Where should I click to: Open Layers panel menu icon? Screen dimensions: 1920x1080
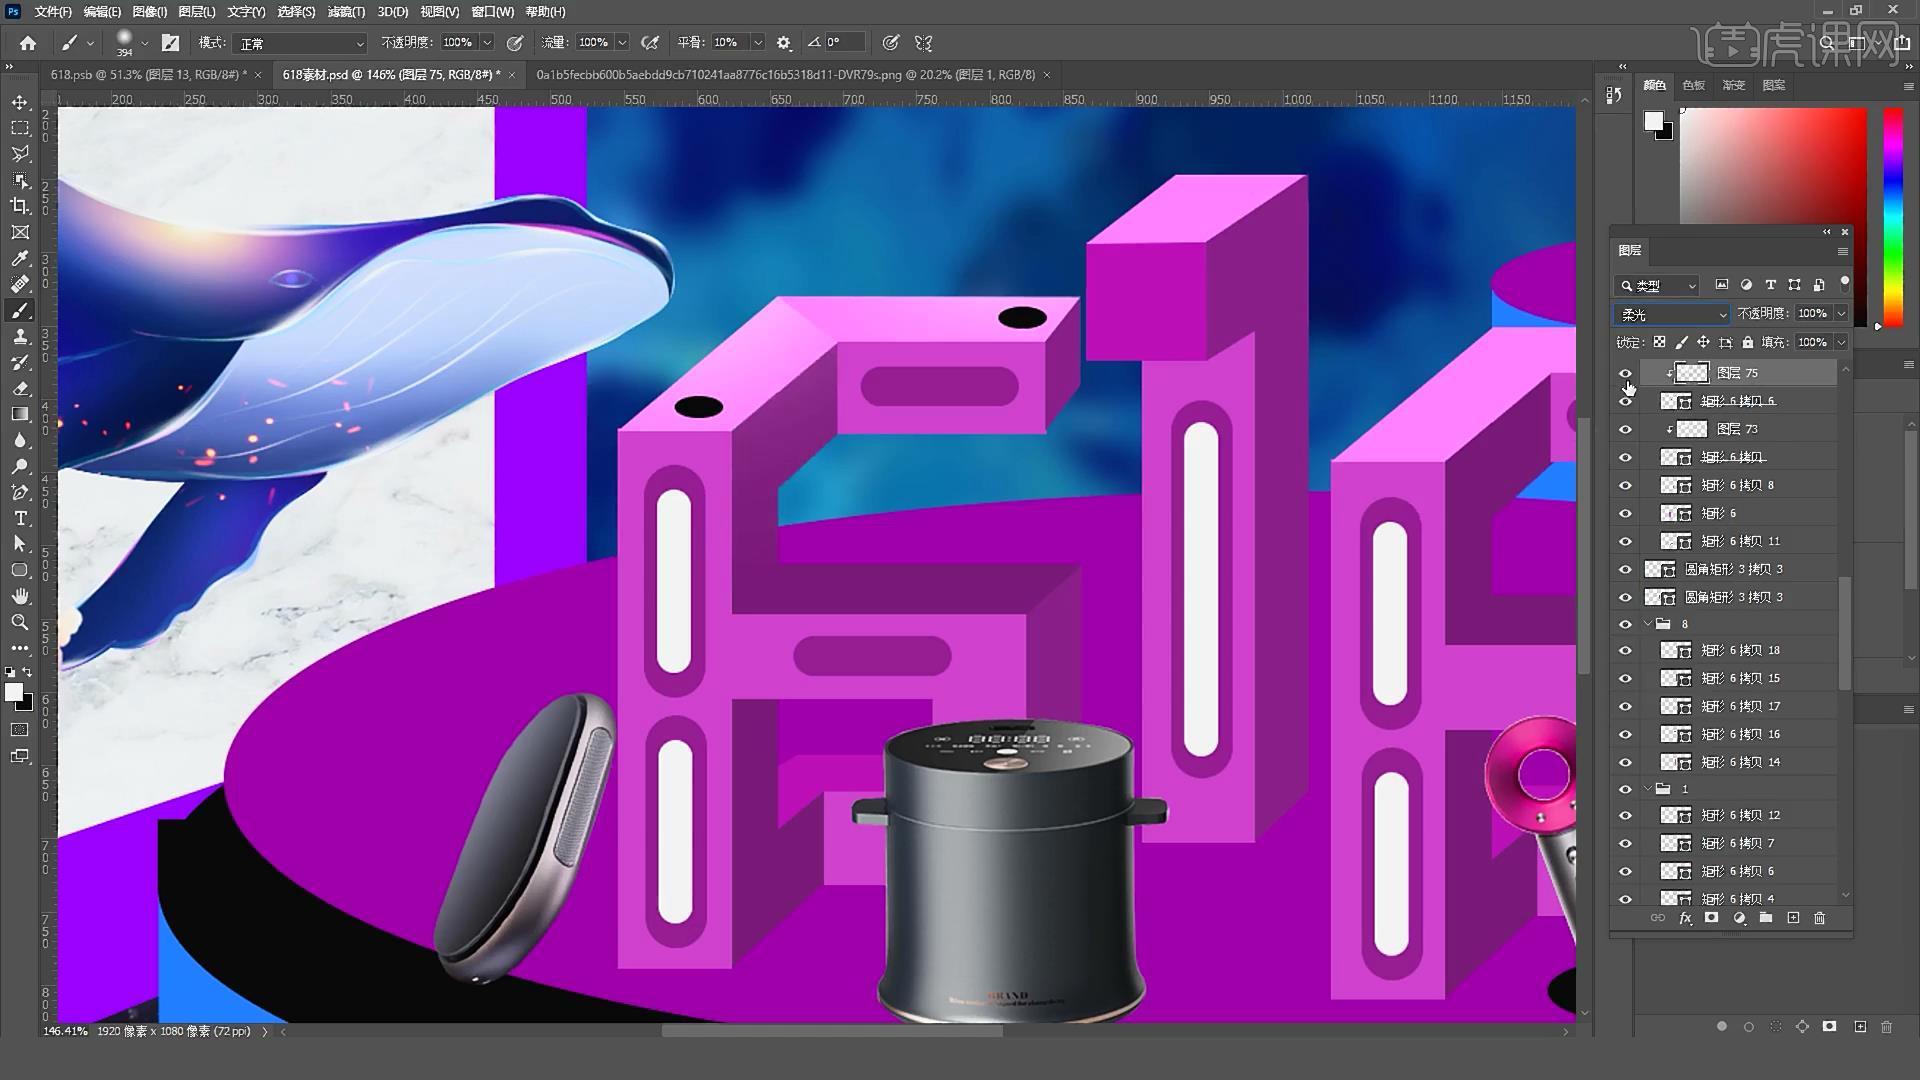pyautogui.click(x=1842, y=251)
